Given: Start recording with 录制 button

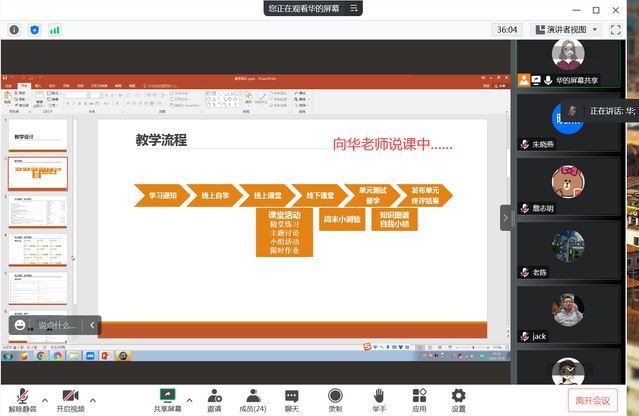Looking at the screenshot, I should (x=335, y=399).
